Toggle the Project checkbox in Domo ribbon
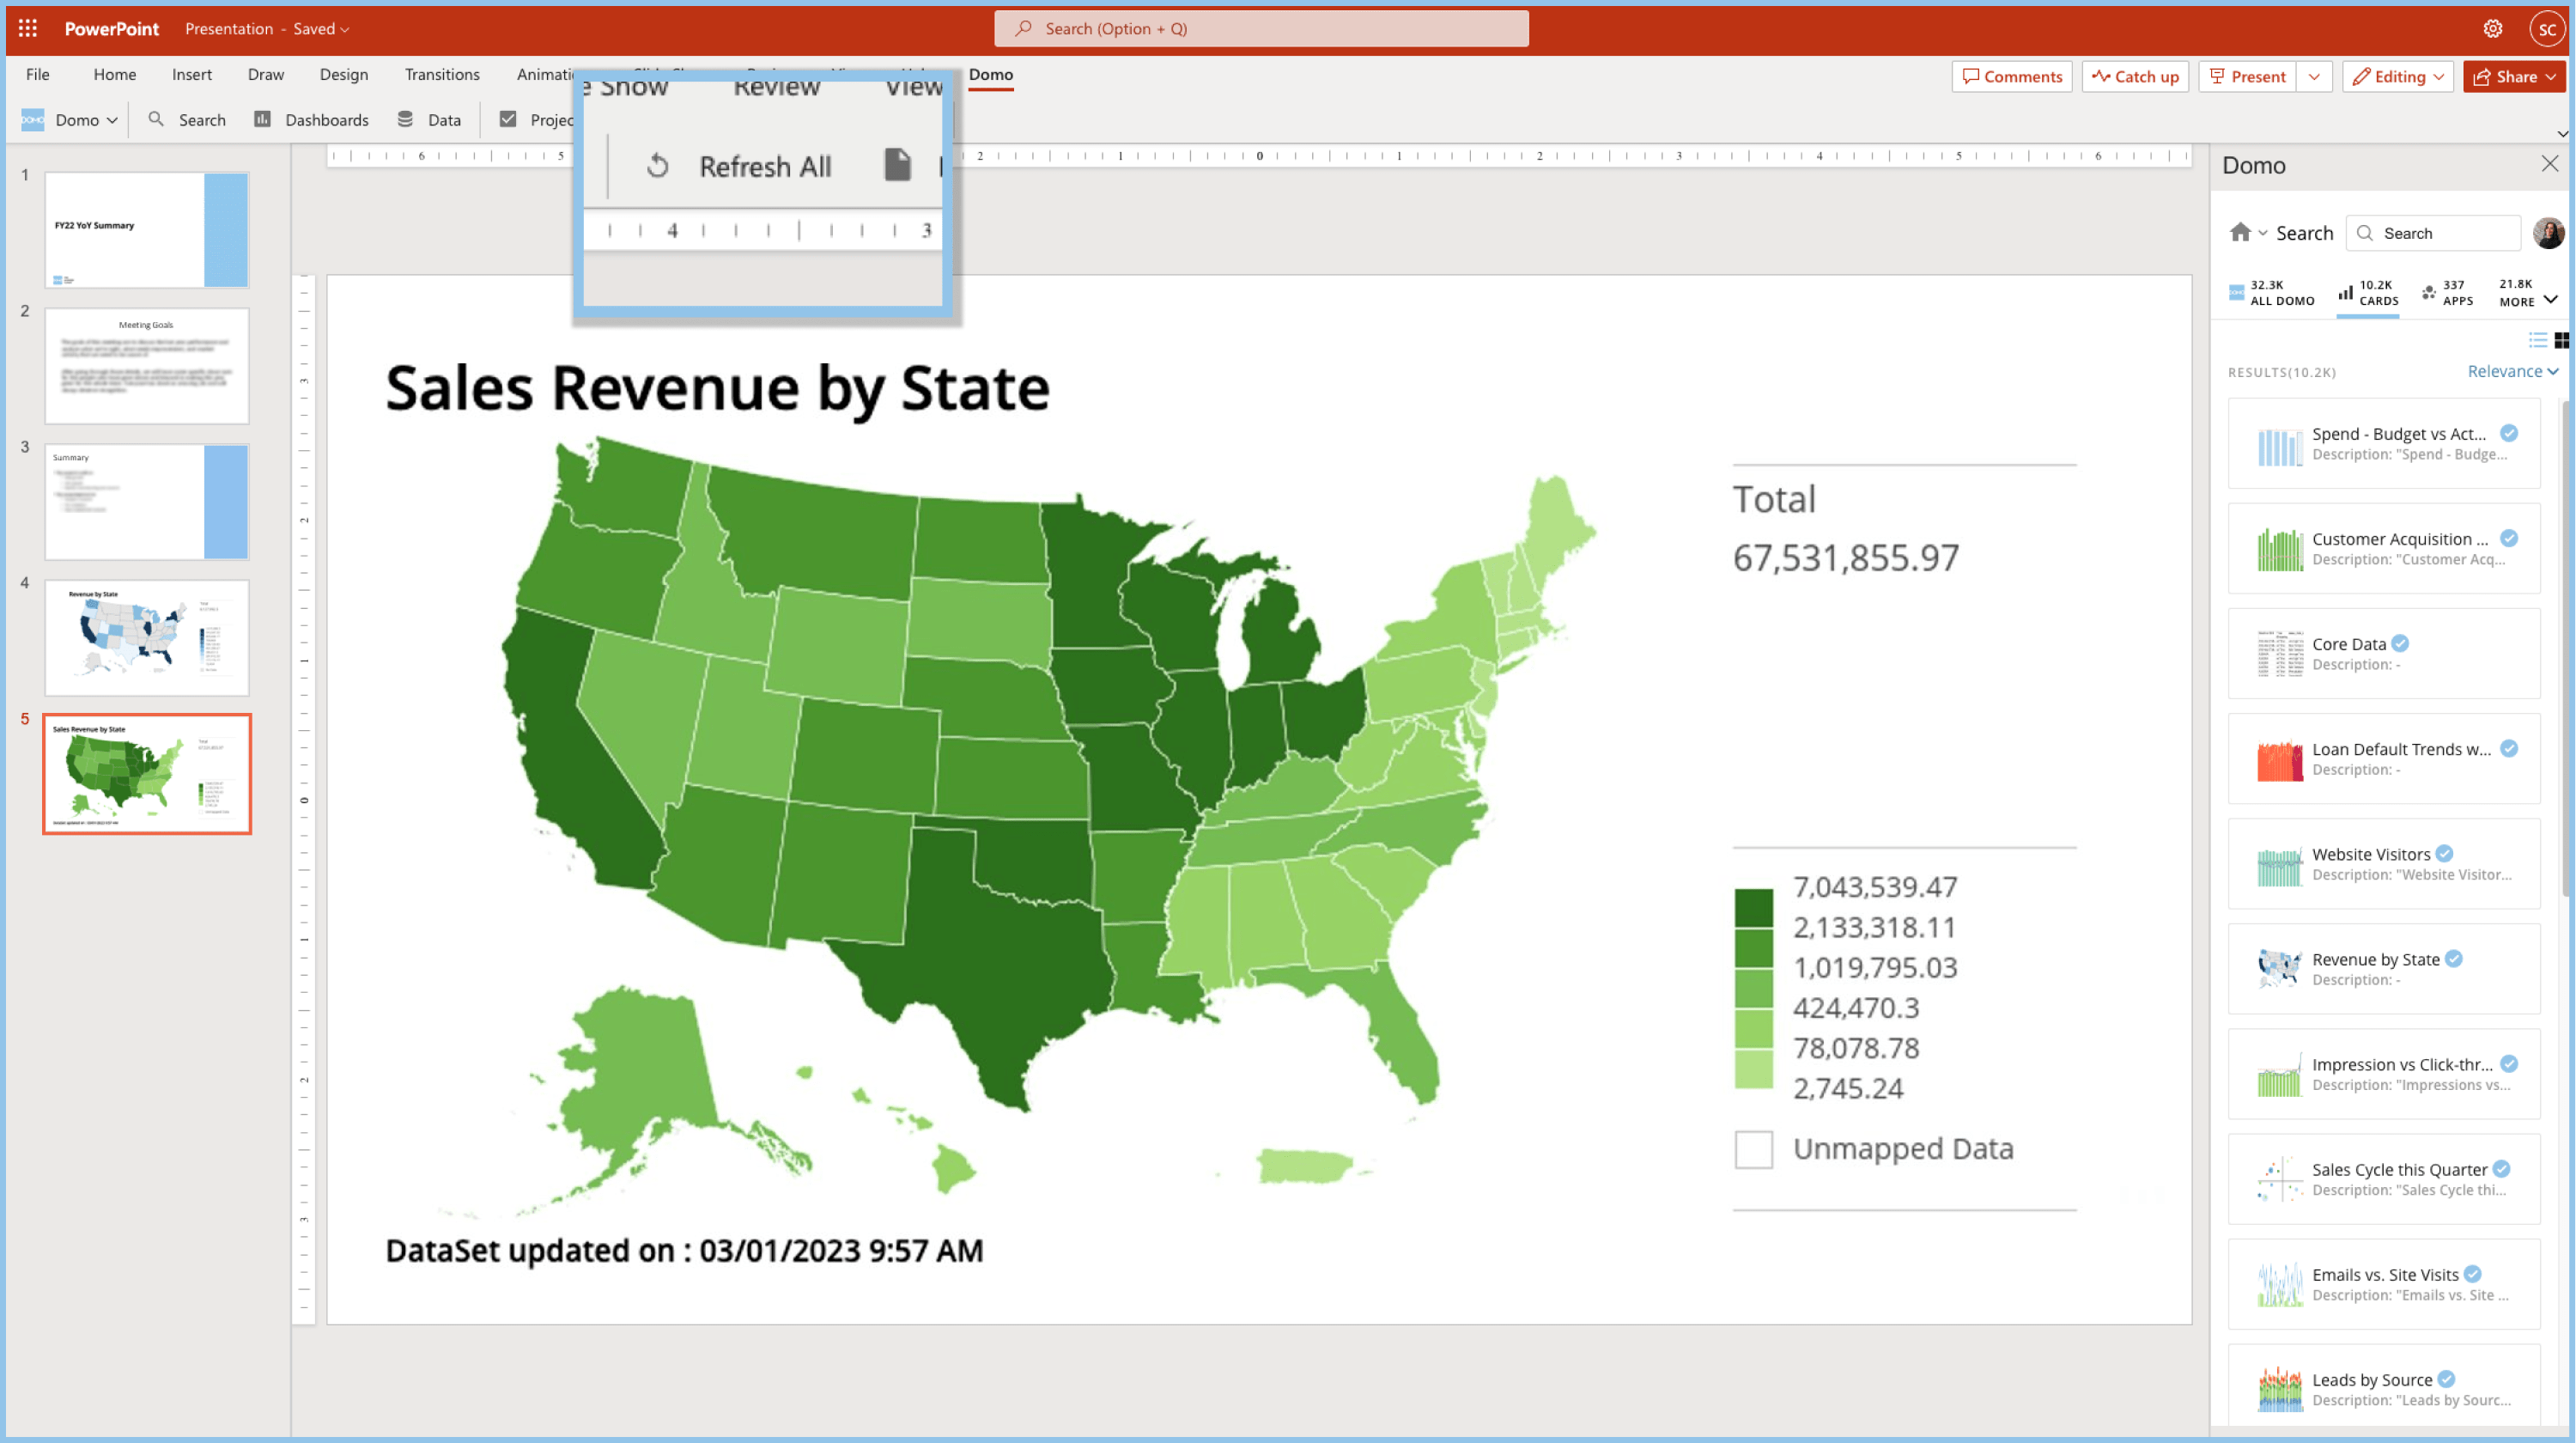2576x1443 pixels. click(x=508, y=120)
